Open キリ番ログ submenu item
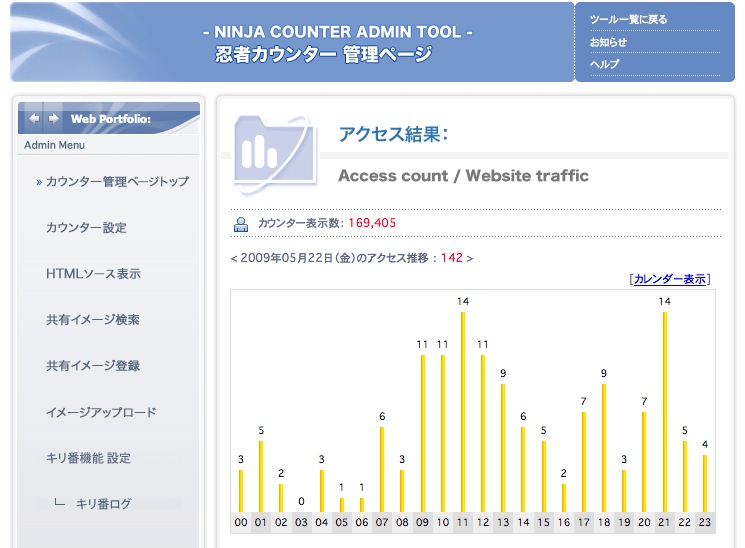Image resolution: width=745 pixels, height=548 pixels. coord(104,504)
